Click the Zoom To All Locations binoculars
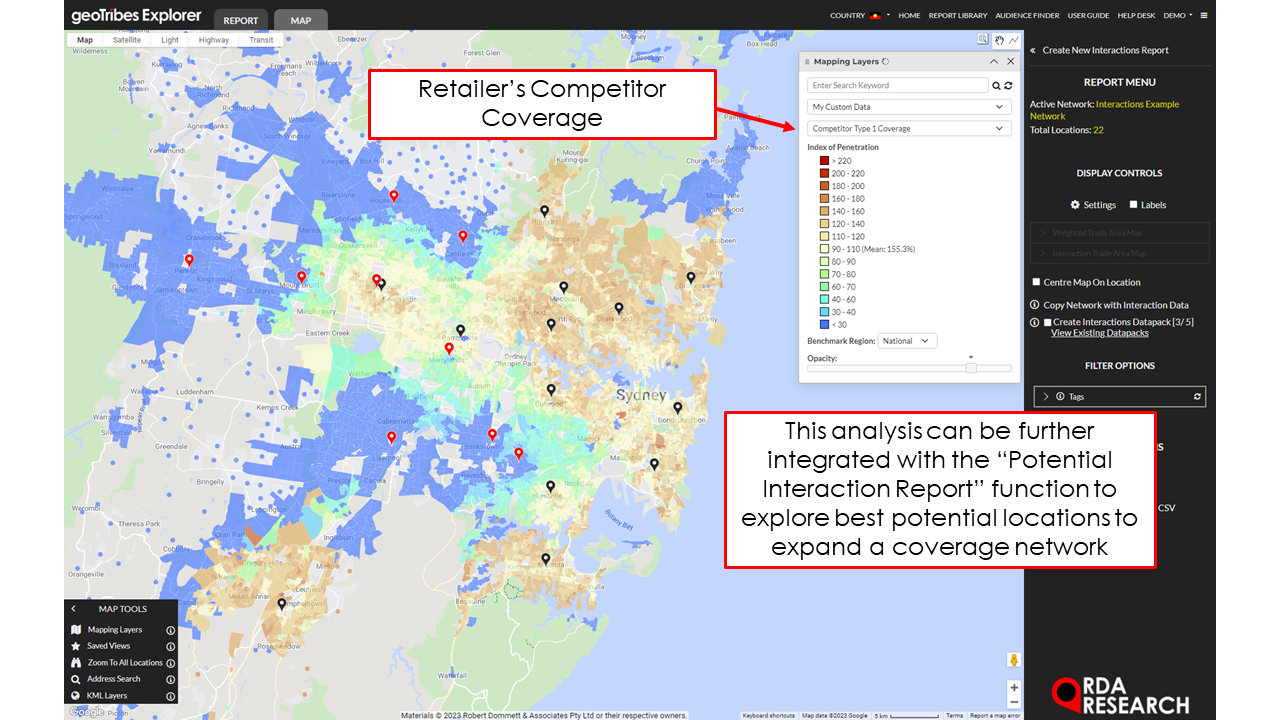The height and width of the screenshot is (720, 1280). (x=76, y=663)
